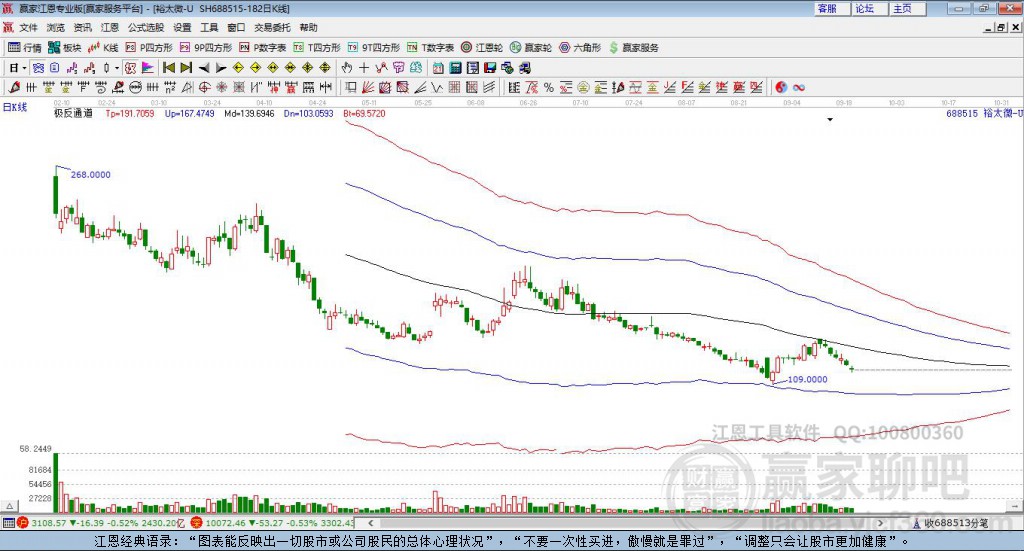Viewport: 1024px width, 551px height.
Task: Click the 268.0000 high price label
Action: 91,174
